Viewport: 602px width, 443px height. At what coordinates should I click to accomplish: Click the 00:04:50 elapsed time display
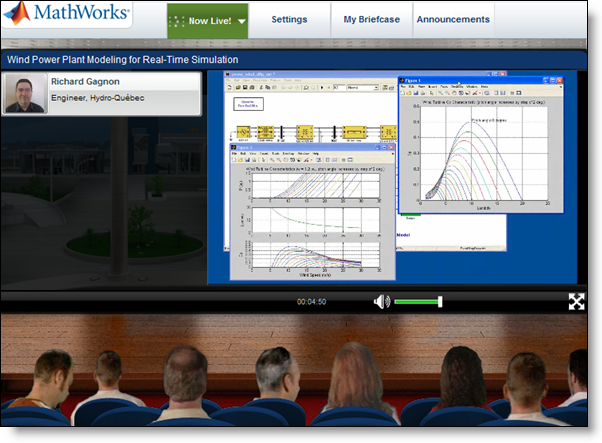(311, 302)
